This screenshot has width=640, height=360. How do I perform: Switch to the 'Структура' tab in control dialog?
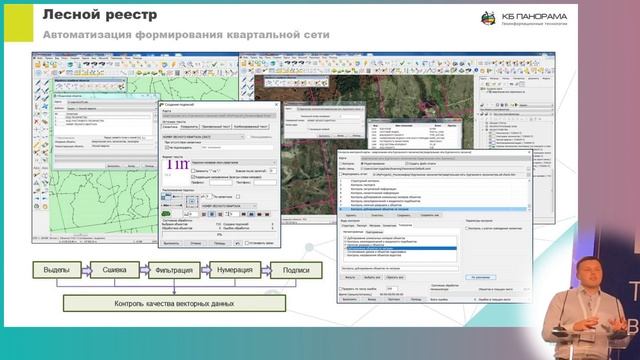[348, 226]
